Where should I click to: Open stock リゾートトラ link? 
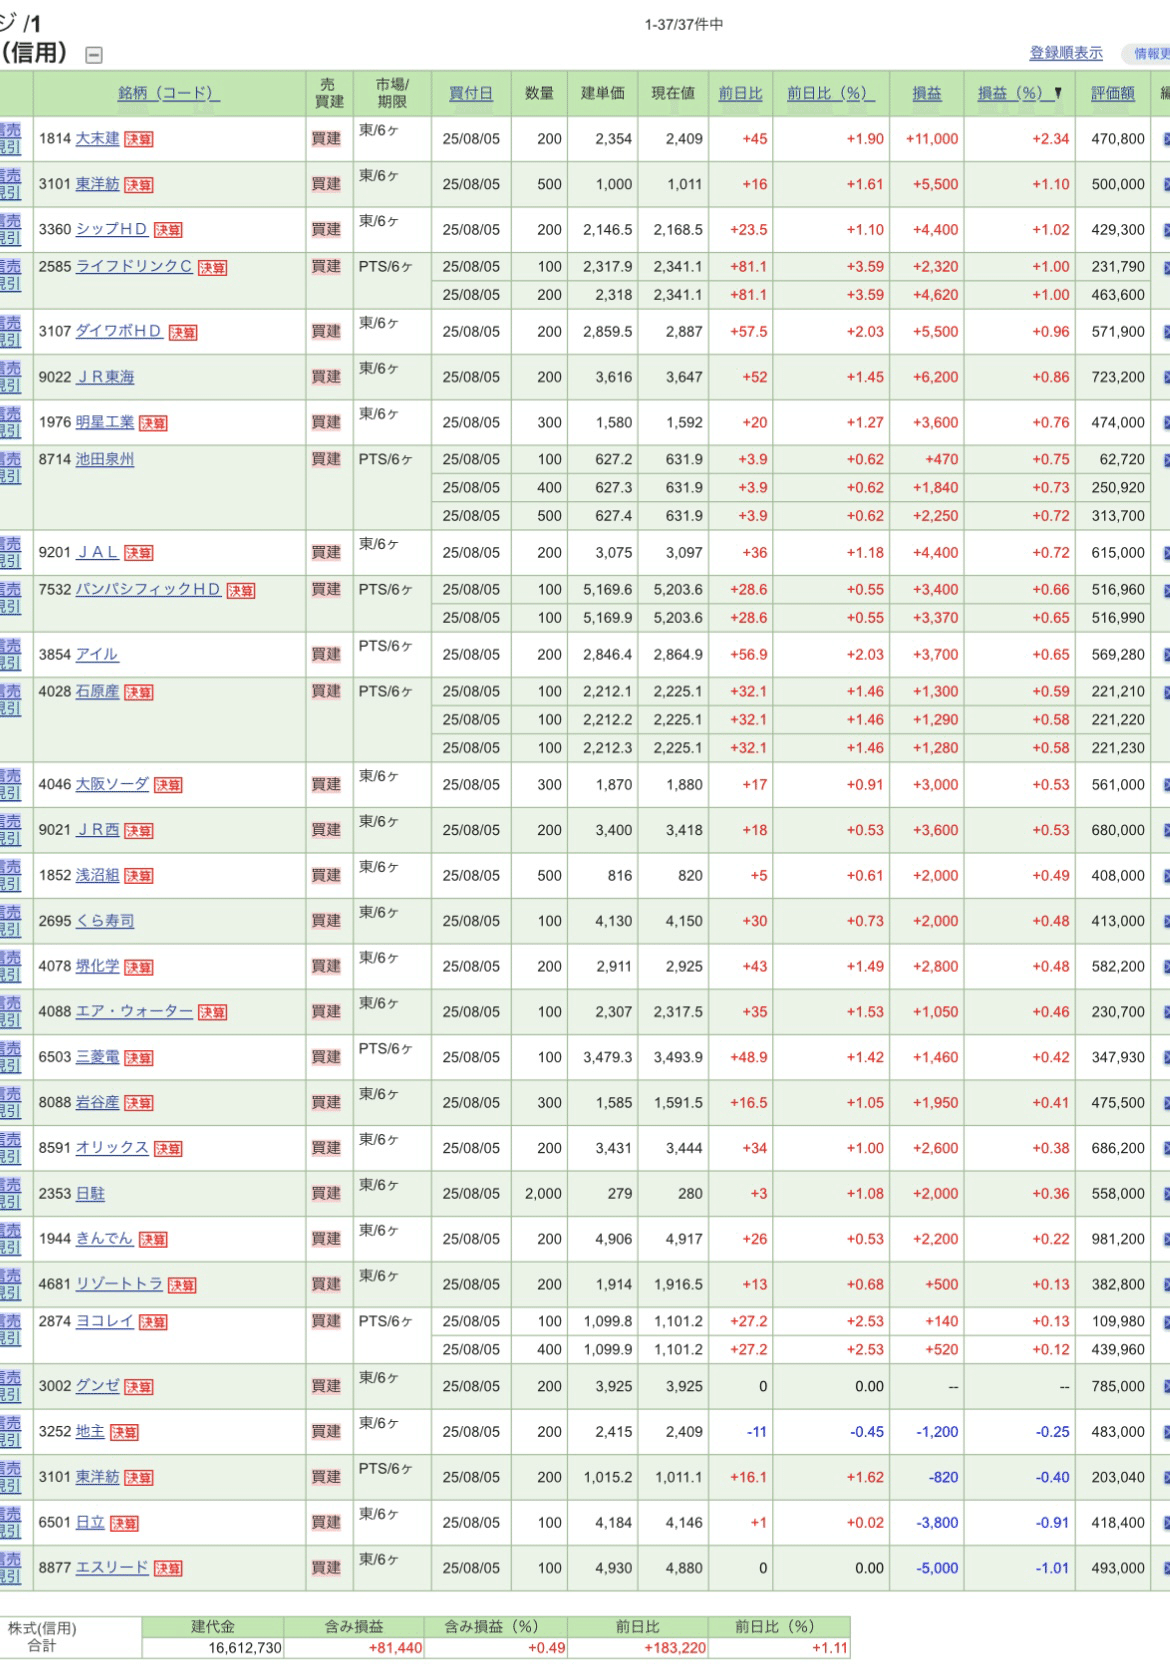tap(119, 1284)
